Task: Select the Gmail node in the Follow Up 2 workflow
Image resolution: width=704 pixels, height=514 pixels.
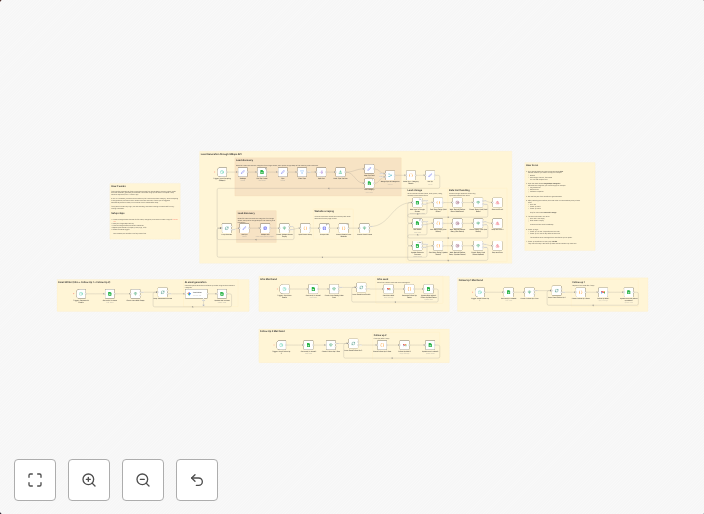Action: coord(405,345)
